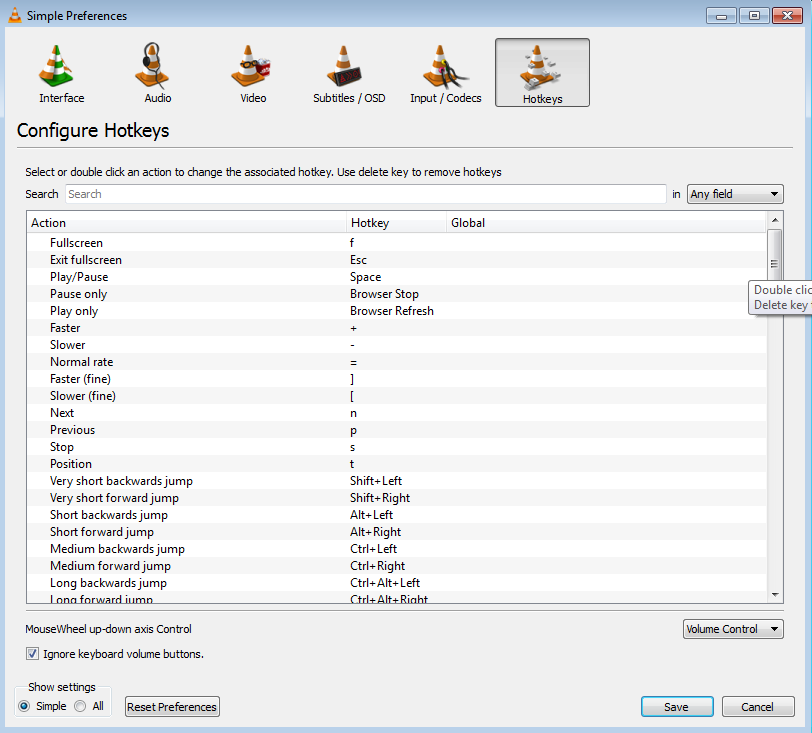Maximize the Simple Preferences window
Viewport: 812px width, 733px height.
click(x=755, y=16)
